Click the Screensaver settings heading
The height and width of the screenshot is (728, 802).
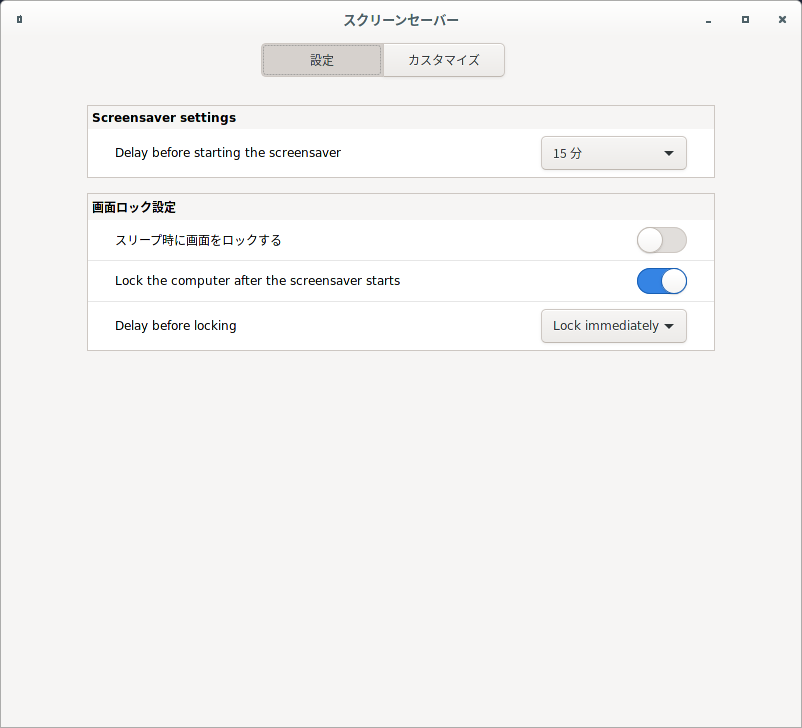[164, 118]
